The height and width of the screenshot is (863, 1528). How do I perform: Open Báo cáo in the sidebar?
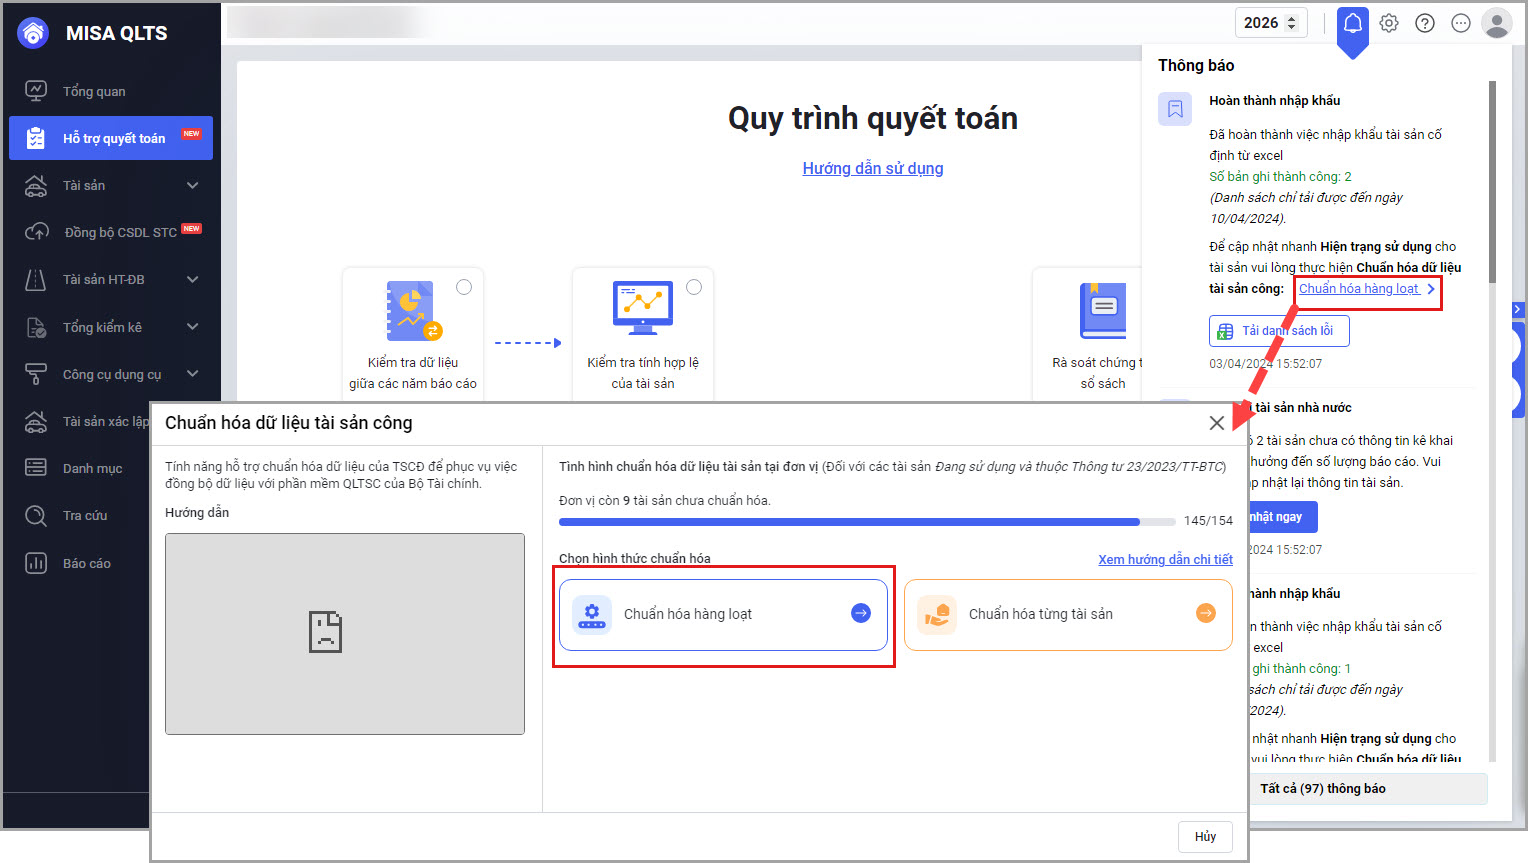pos(86,563)
